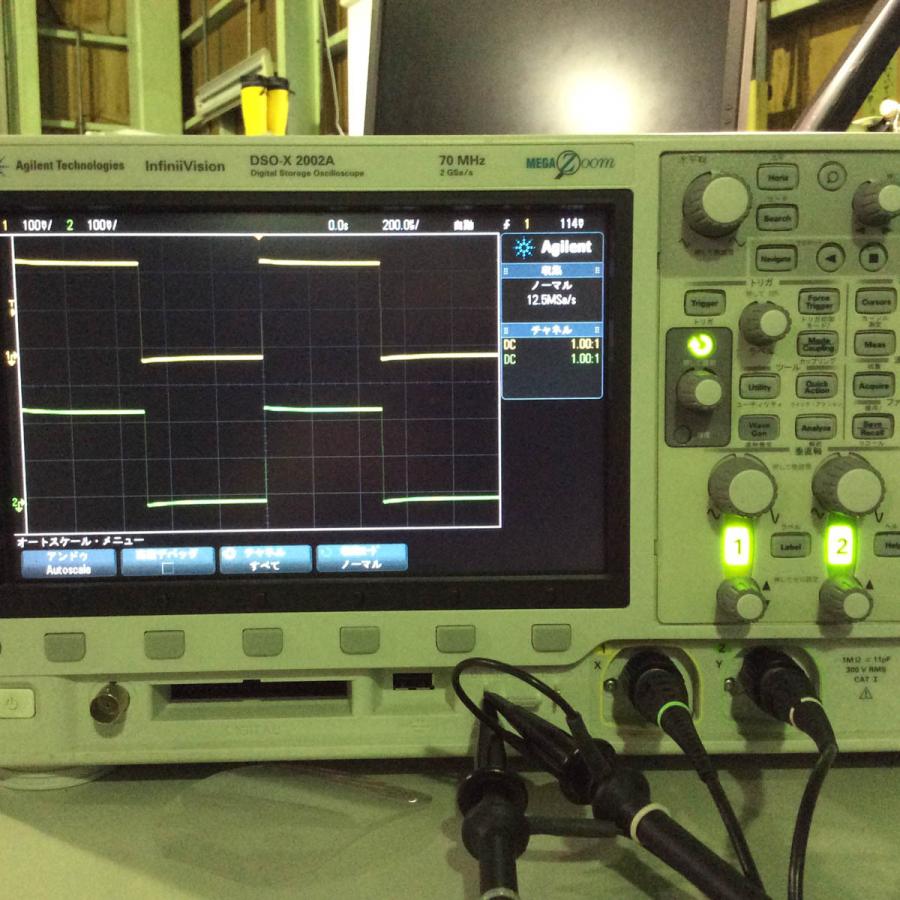Open the Meas measurement button
The image size is (900, 900).
point(874,343)
